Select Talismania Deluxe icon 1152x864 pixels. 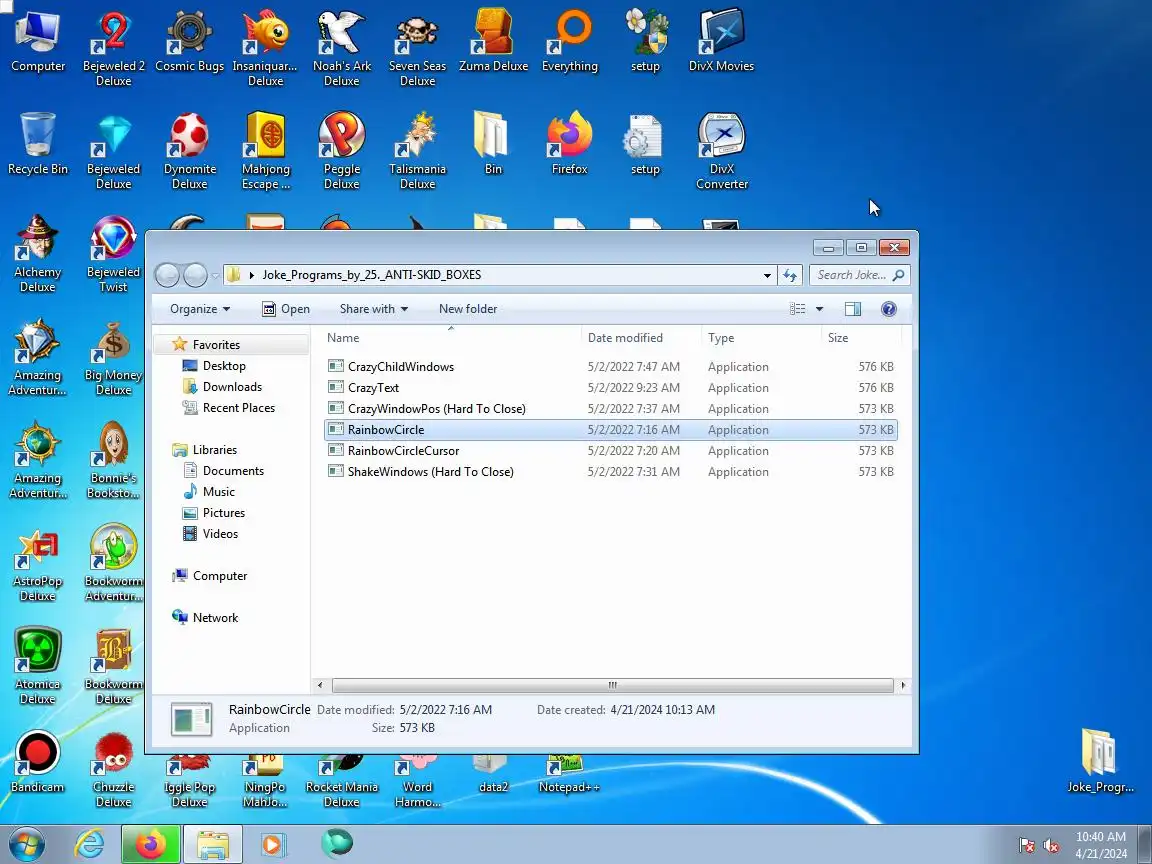pyautogui.click(x=417, y=150)
